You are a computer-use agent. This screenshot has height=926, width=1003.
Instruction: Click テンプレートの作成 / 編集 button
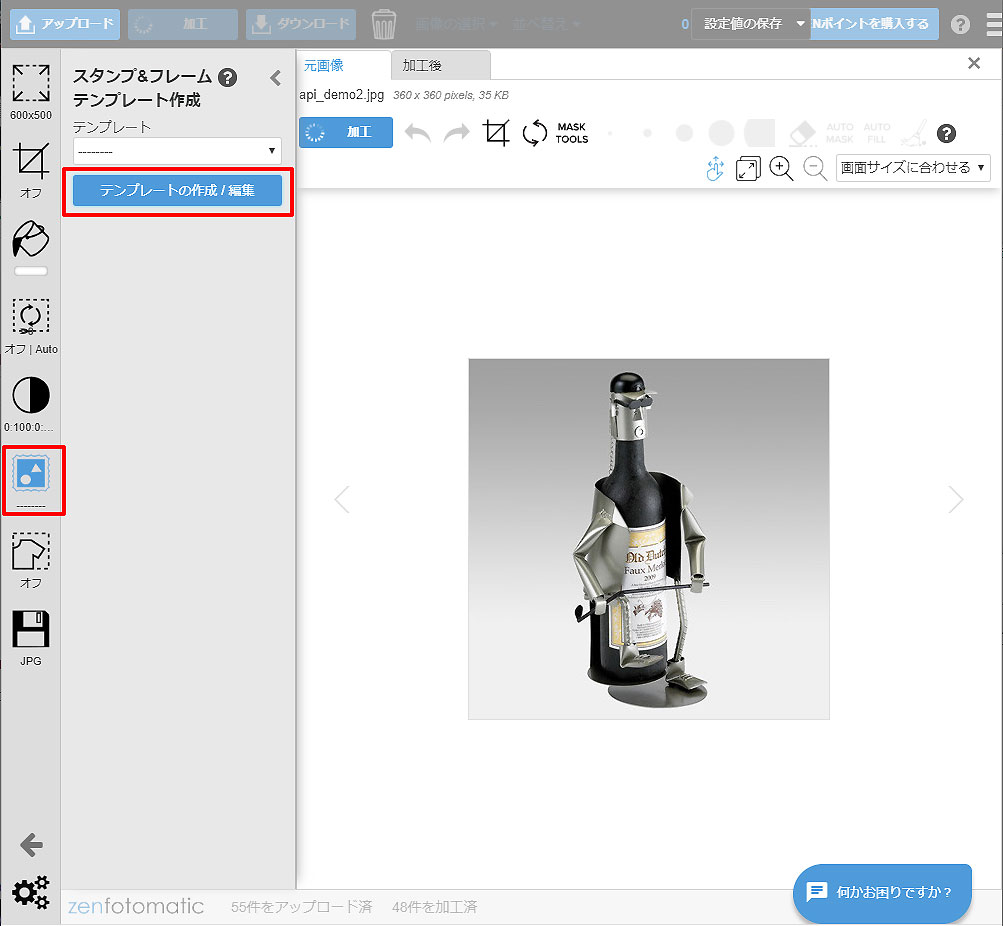pos(177,190)
